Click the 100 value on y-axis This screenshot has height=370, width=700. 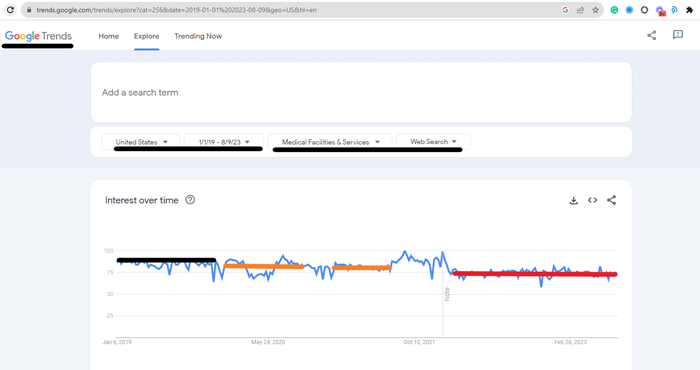coord(109,251)
